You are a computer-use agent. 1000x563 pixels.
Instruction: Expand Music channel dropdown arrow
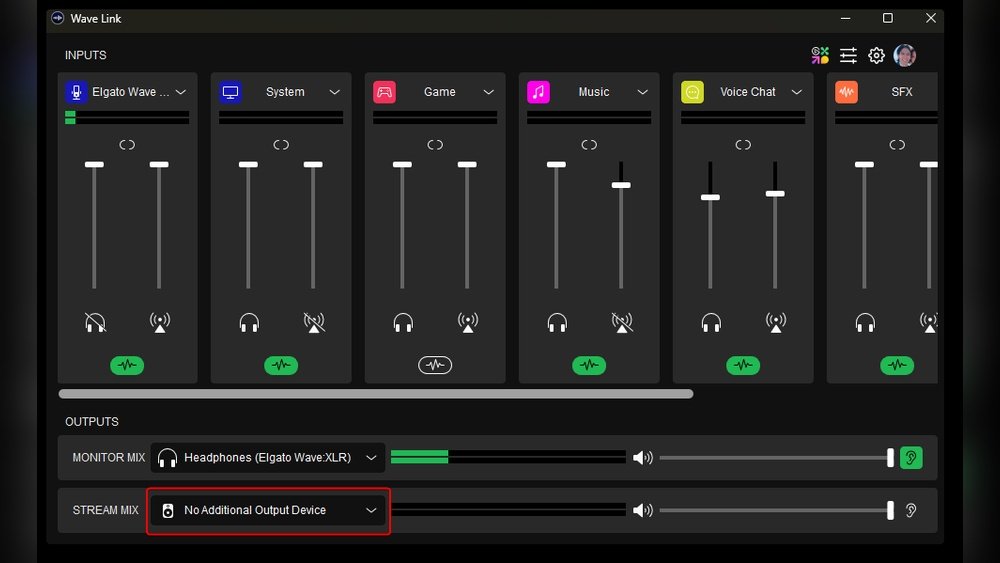pyautogui.click(x=643, y=92)
